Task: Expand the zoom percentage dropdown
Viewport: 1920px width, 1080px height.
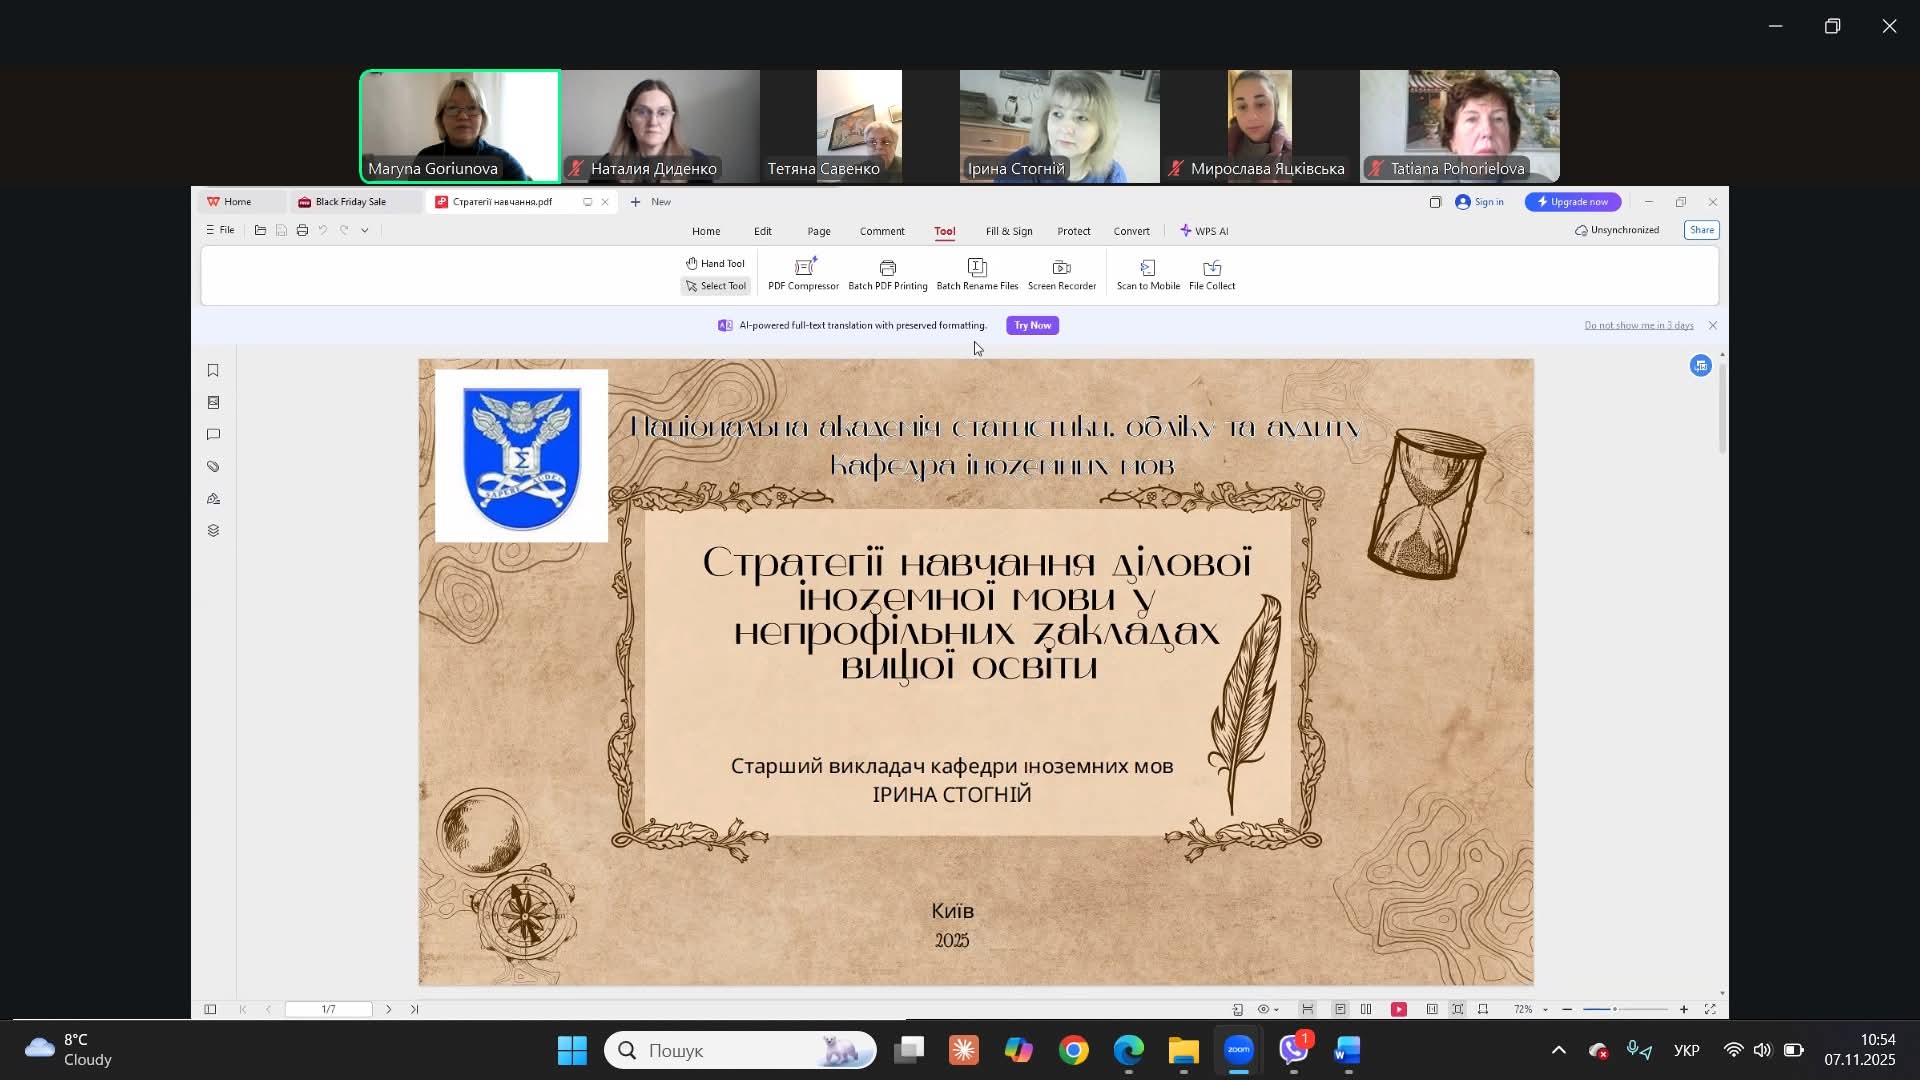Action: [x=1545, y=1010]
